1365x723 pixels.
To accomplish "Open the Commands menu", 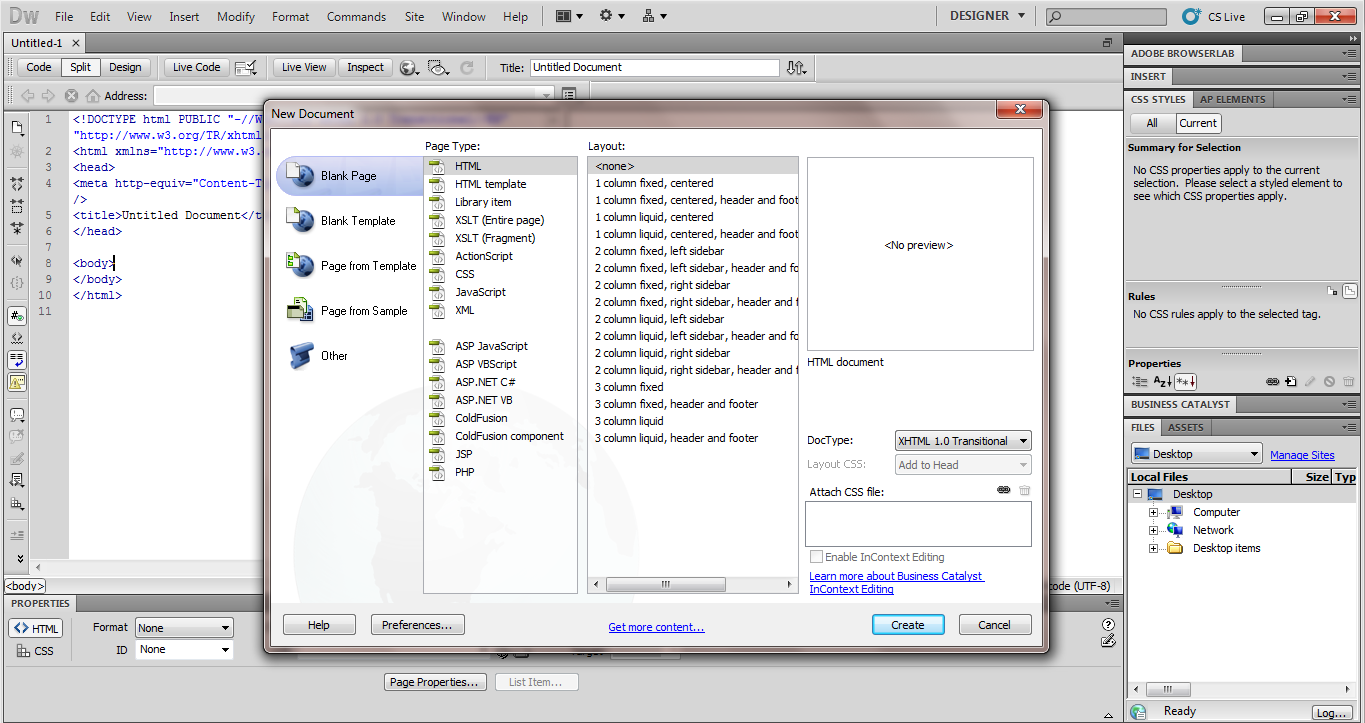I will click(356, 17).
